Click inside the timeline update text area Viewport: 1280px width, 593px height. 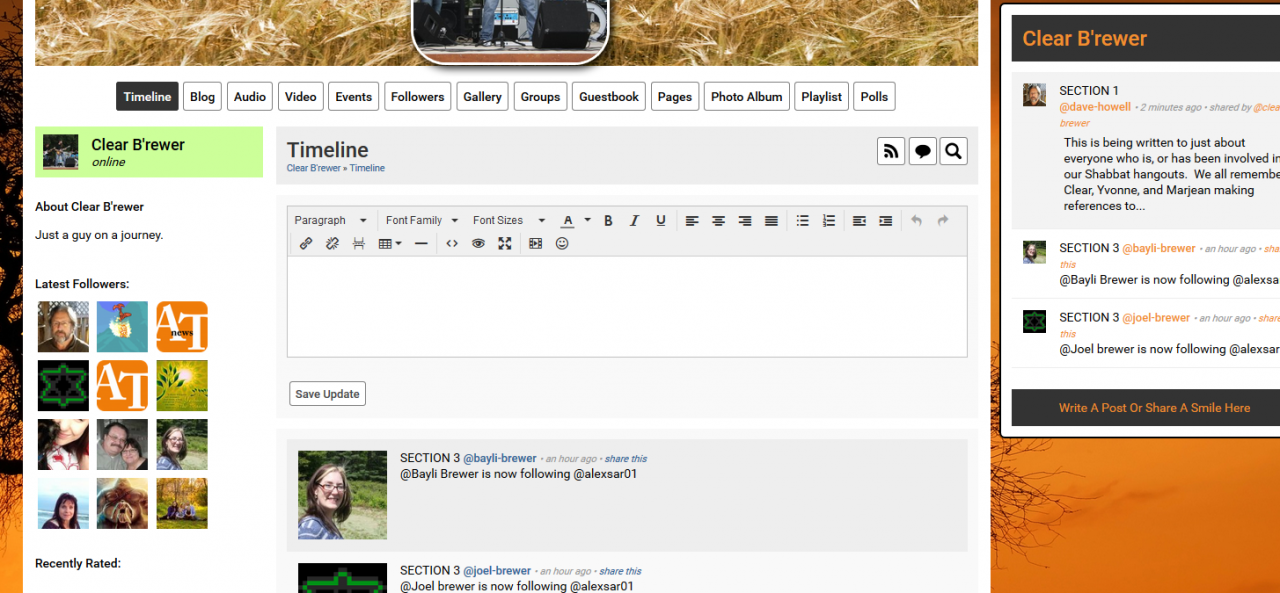point(626,306)
